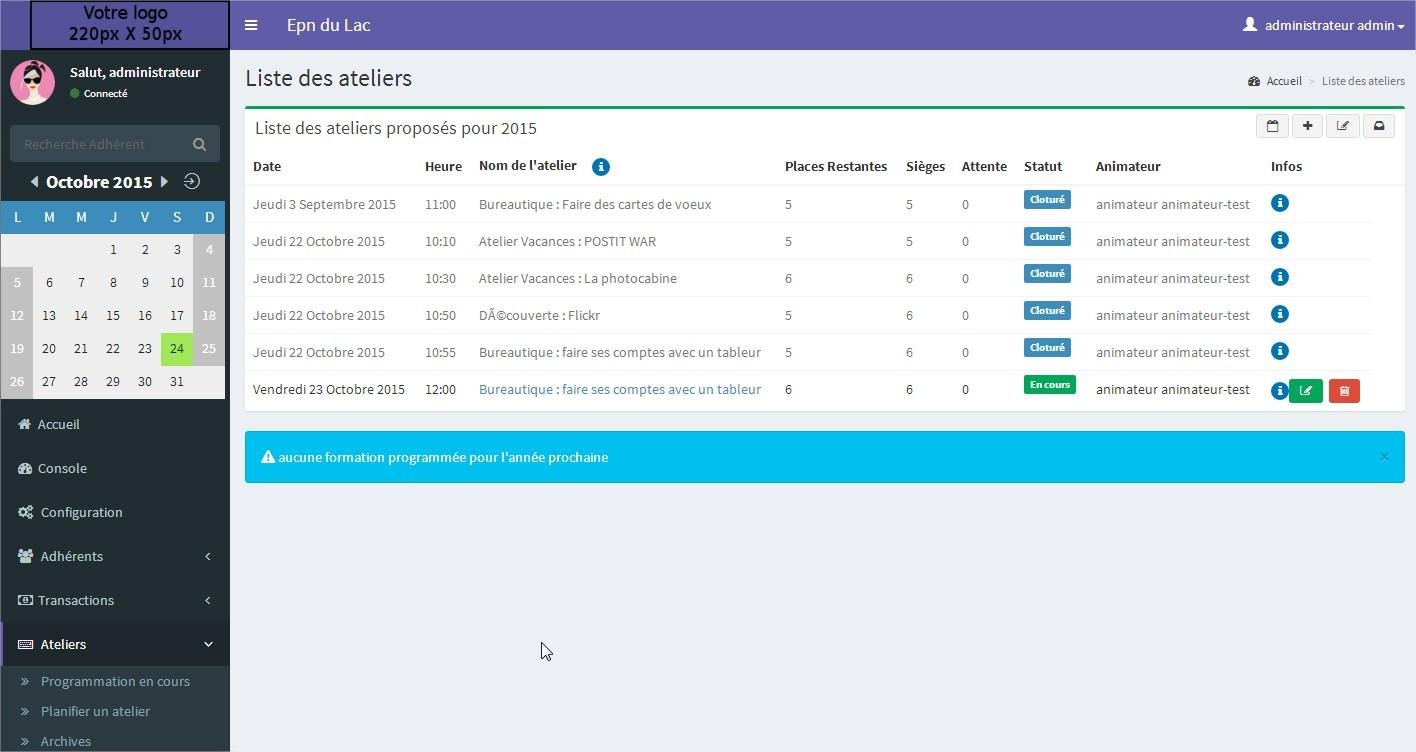Open info icon for POSTIT WAR atelier

[1279, 240]
